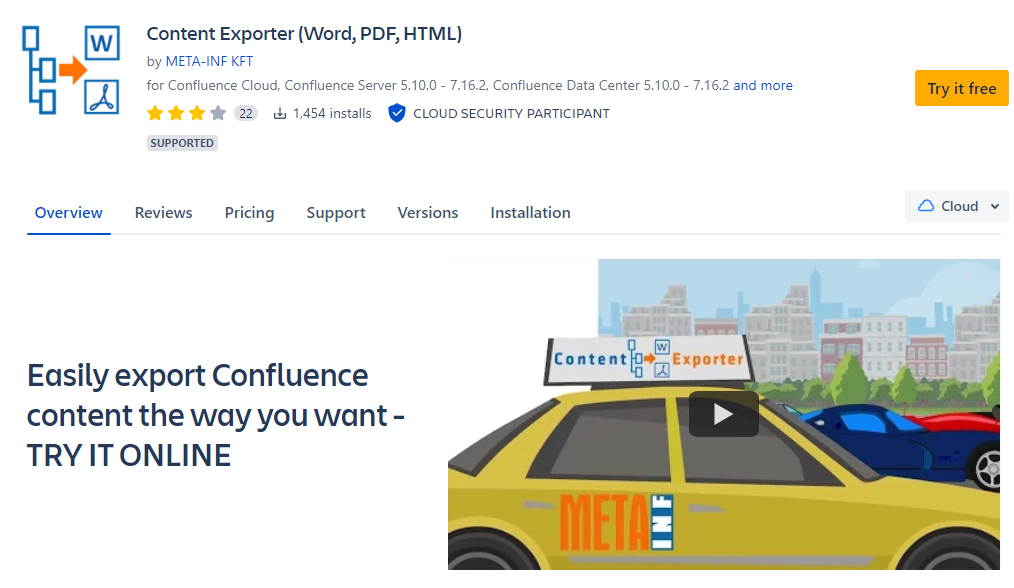
Task: Select the Support tab
Action: 336,213
